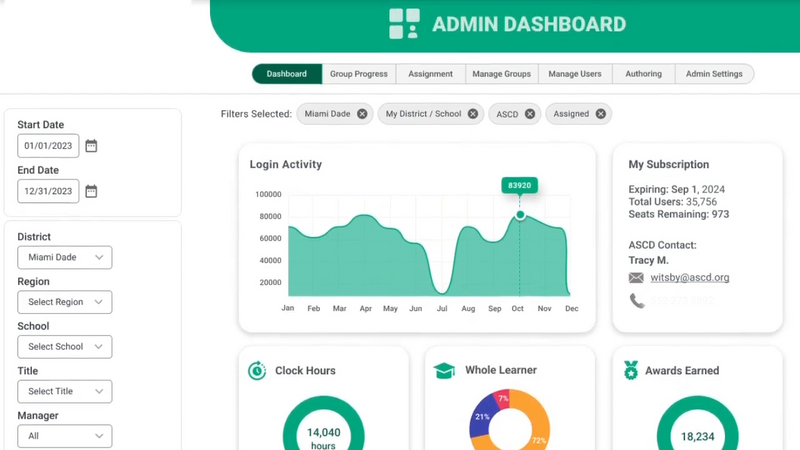Click the phone handset icon

coord(637,301)
